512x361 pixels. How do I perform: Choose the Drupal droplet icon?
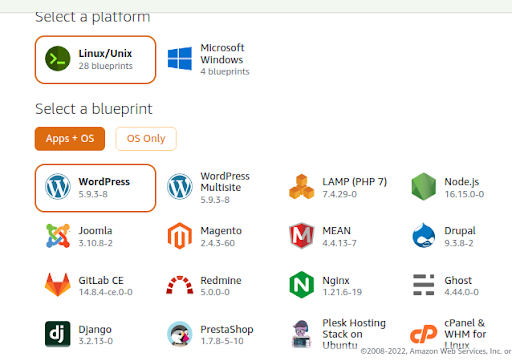pyautogui.click(x=424, y=236)
